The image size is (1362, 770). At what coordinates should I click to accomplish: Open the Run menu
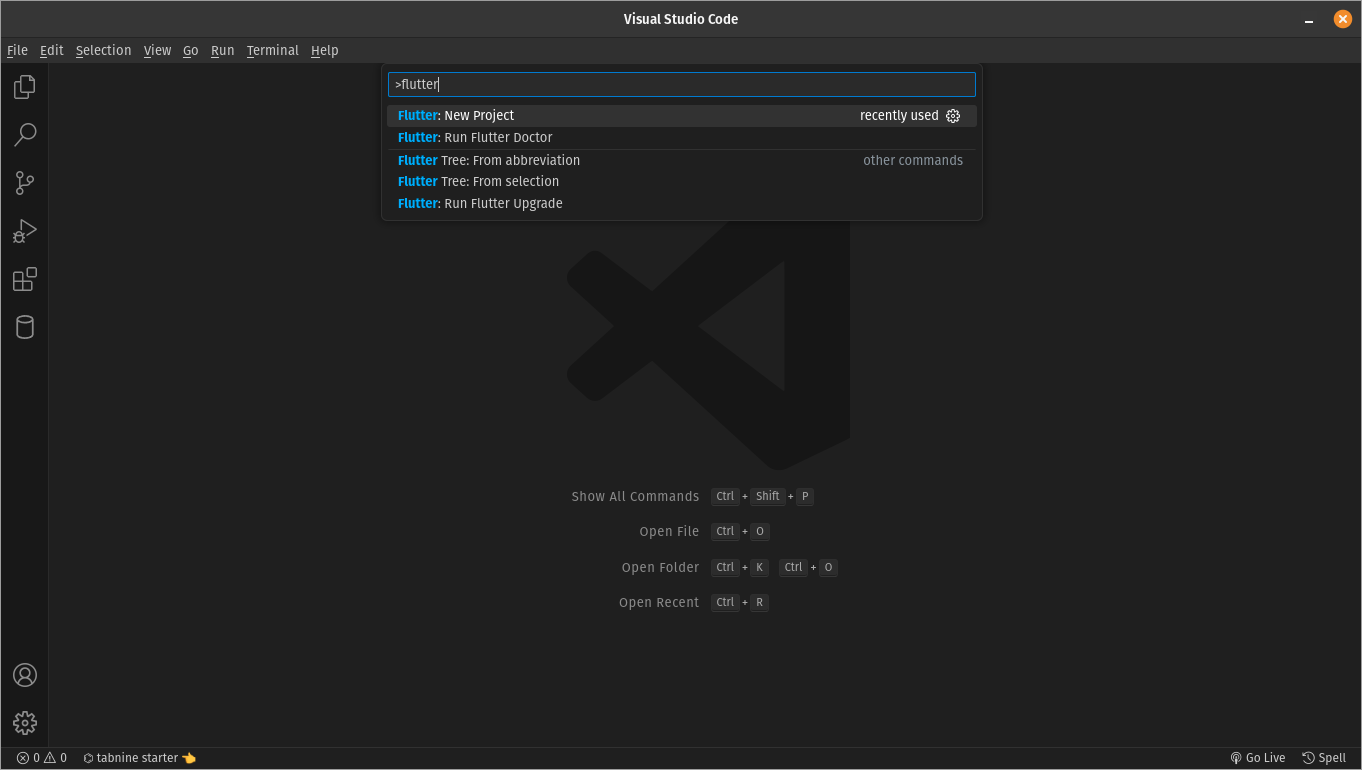222,50
